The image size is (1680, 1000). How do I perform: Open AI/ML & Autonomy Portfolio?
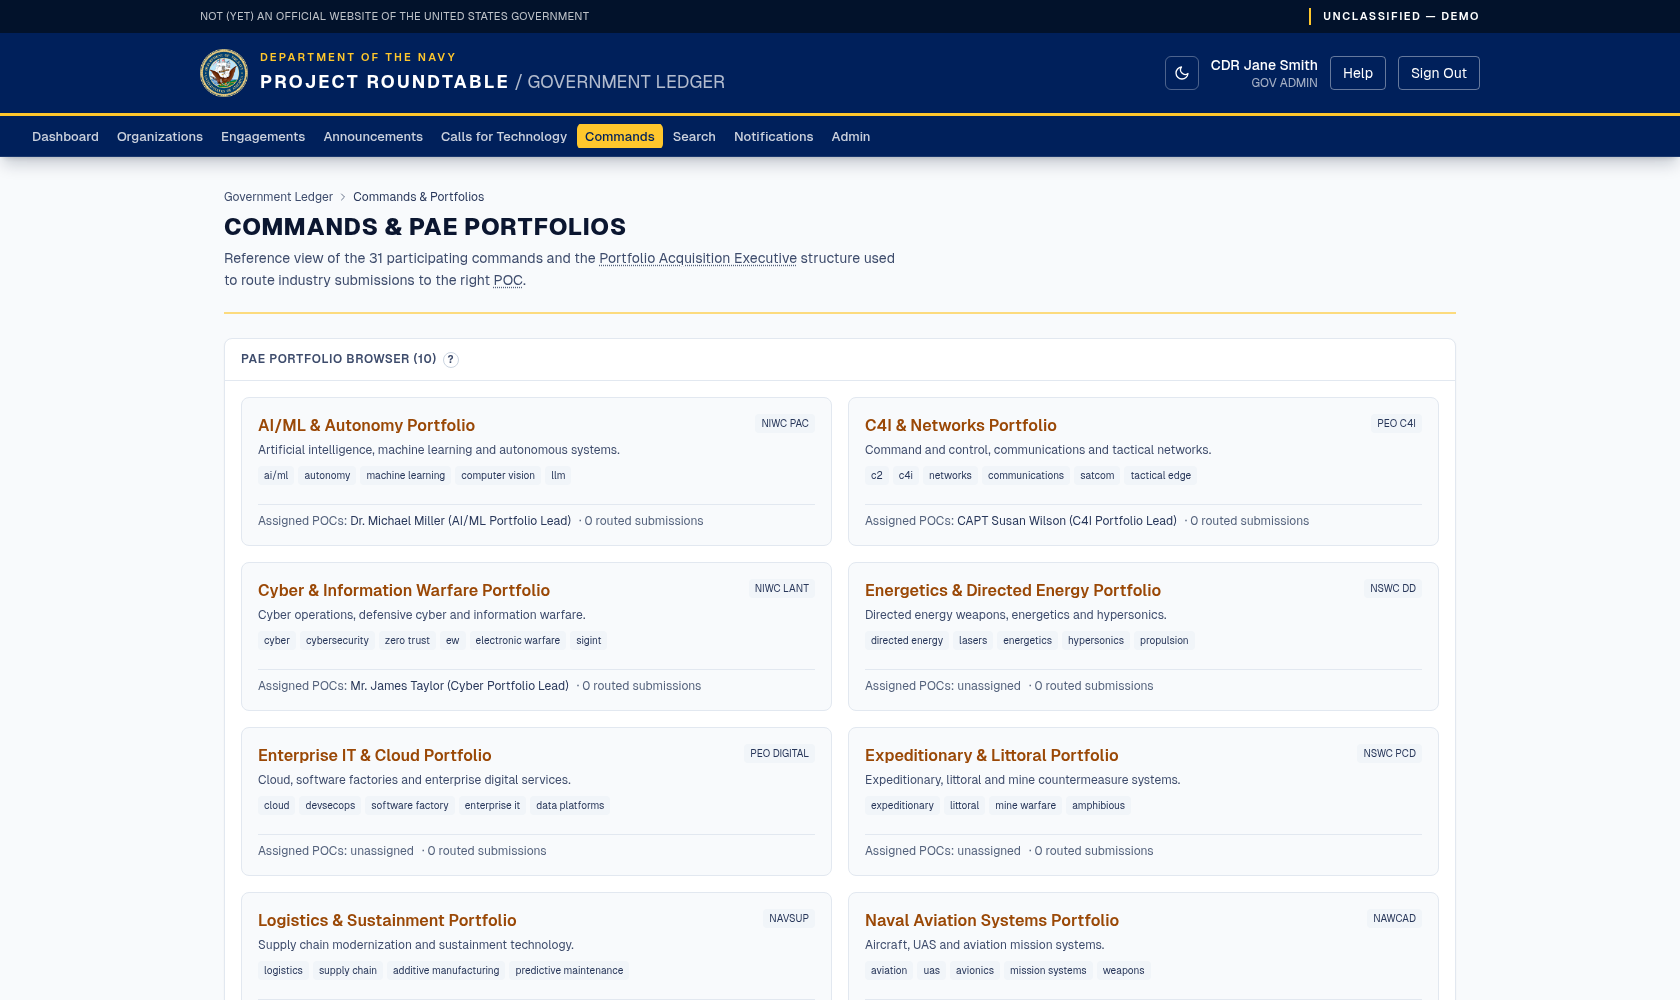coord(366,425)
